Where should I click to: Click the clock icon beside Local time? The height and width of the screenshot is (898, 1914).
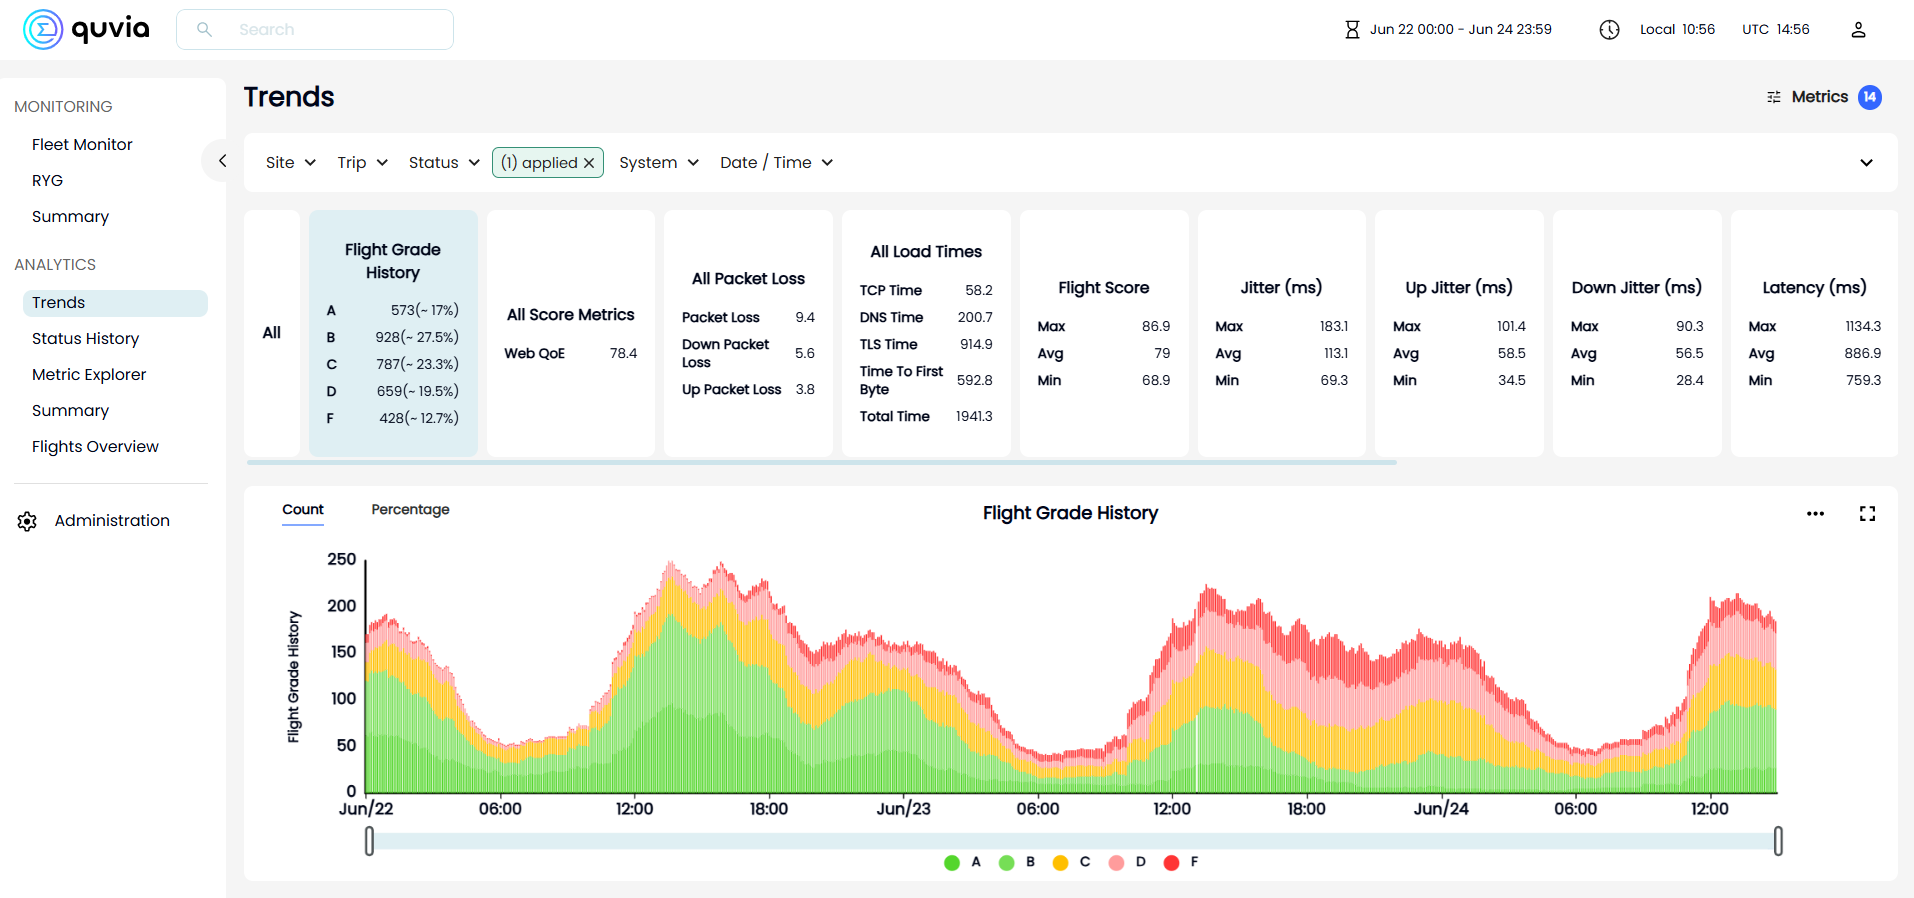point(1609,30)
